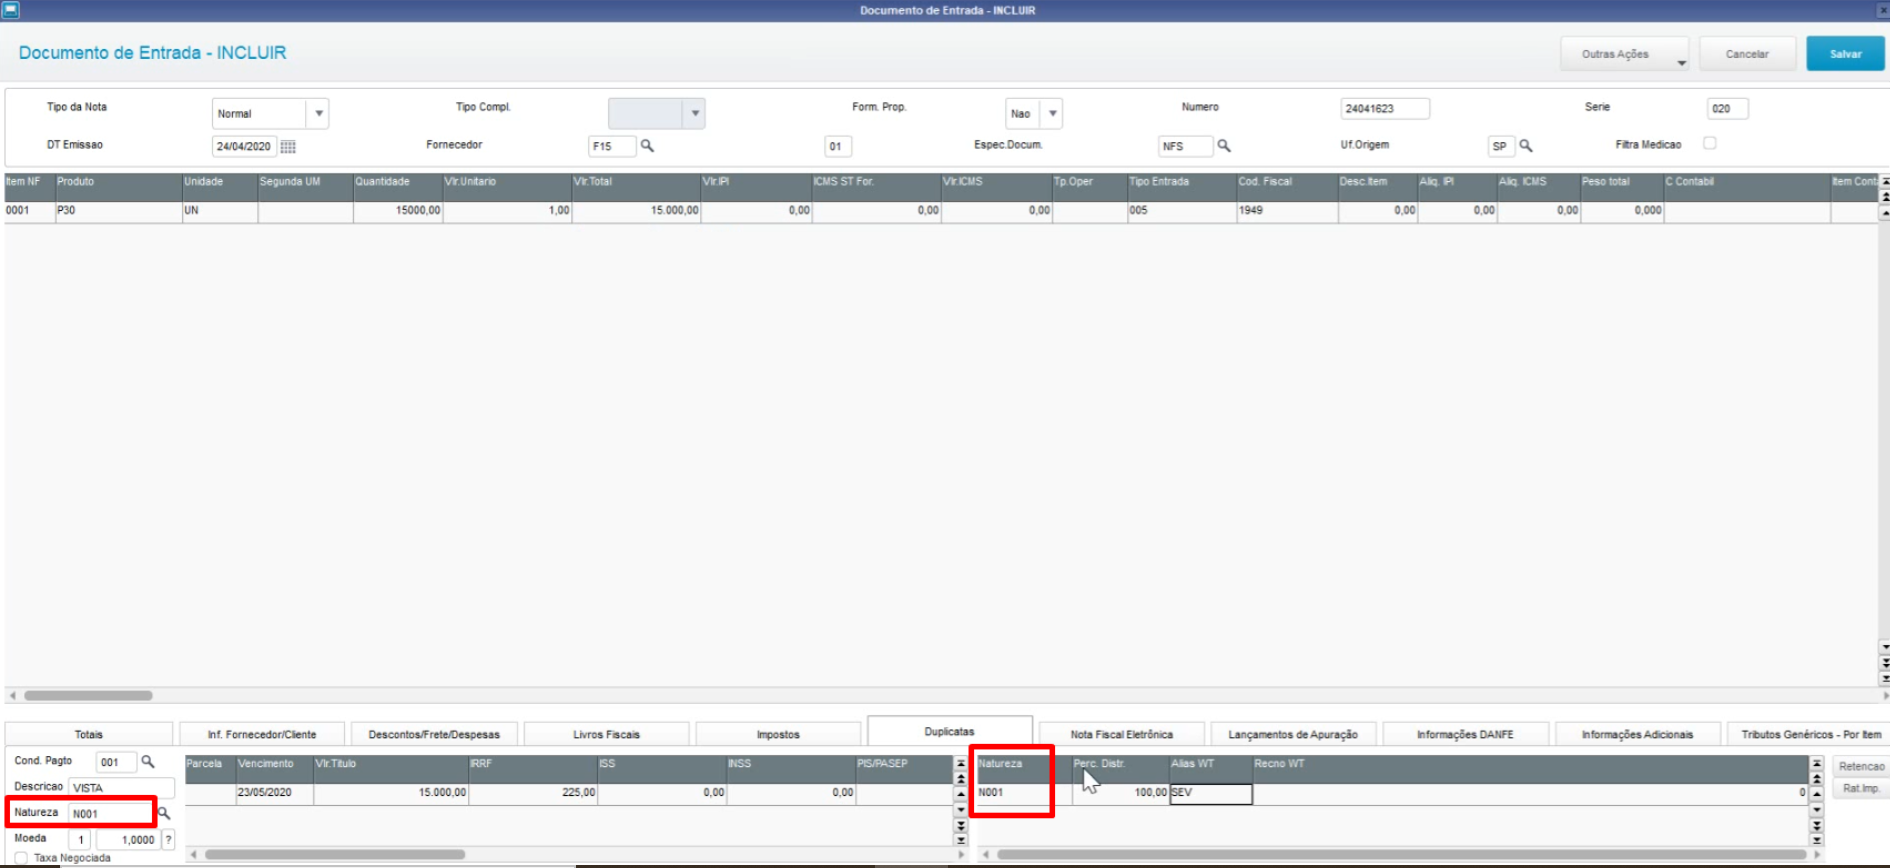
Task: Switch to Totais tab
Action: pos(89,734)
